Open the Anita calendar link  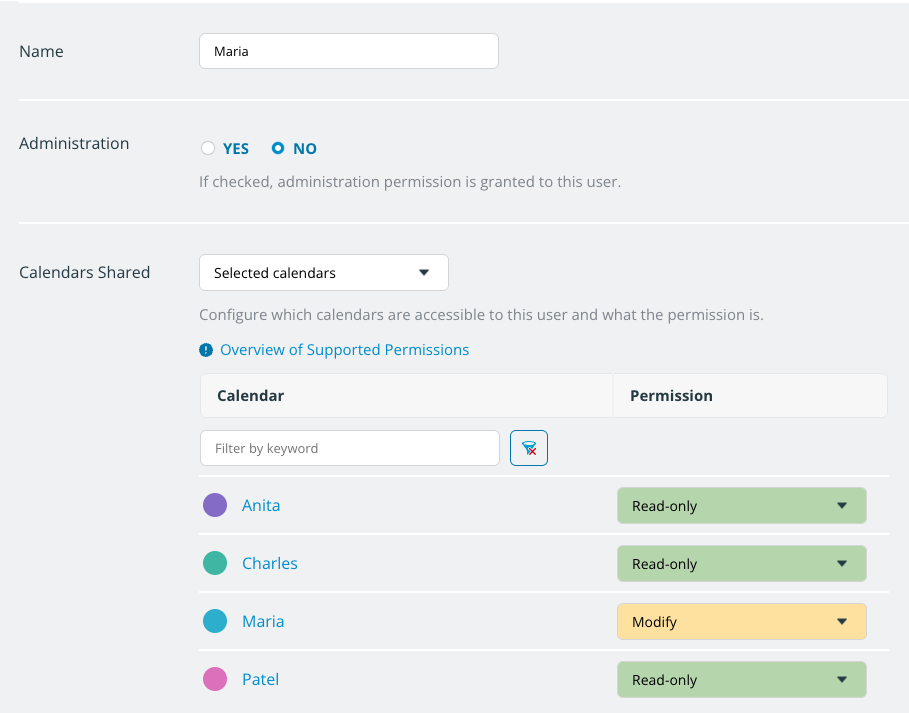(x=261, y=505)
